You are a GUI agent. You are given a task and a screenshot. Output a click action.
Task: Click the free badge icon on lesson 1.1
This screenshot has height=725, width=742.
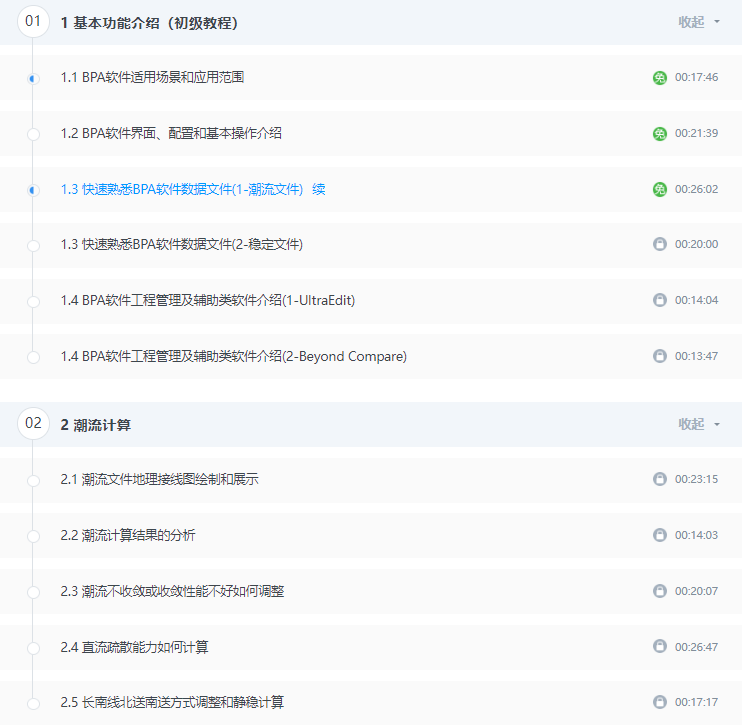point(660,78)
